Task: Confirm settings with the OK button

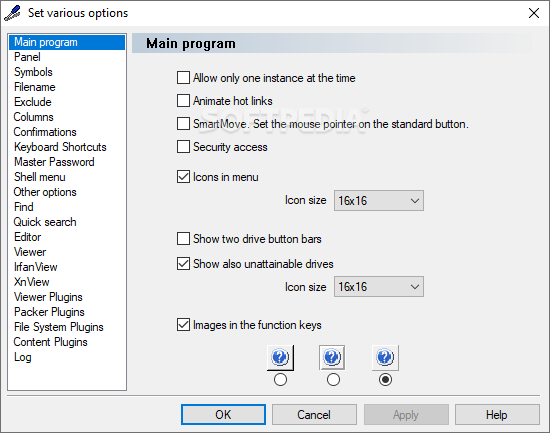Action: pyautogui.click(x=223, y=415)
